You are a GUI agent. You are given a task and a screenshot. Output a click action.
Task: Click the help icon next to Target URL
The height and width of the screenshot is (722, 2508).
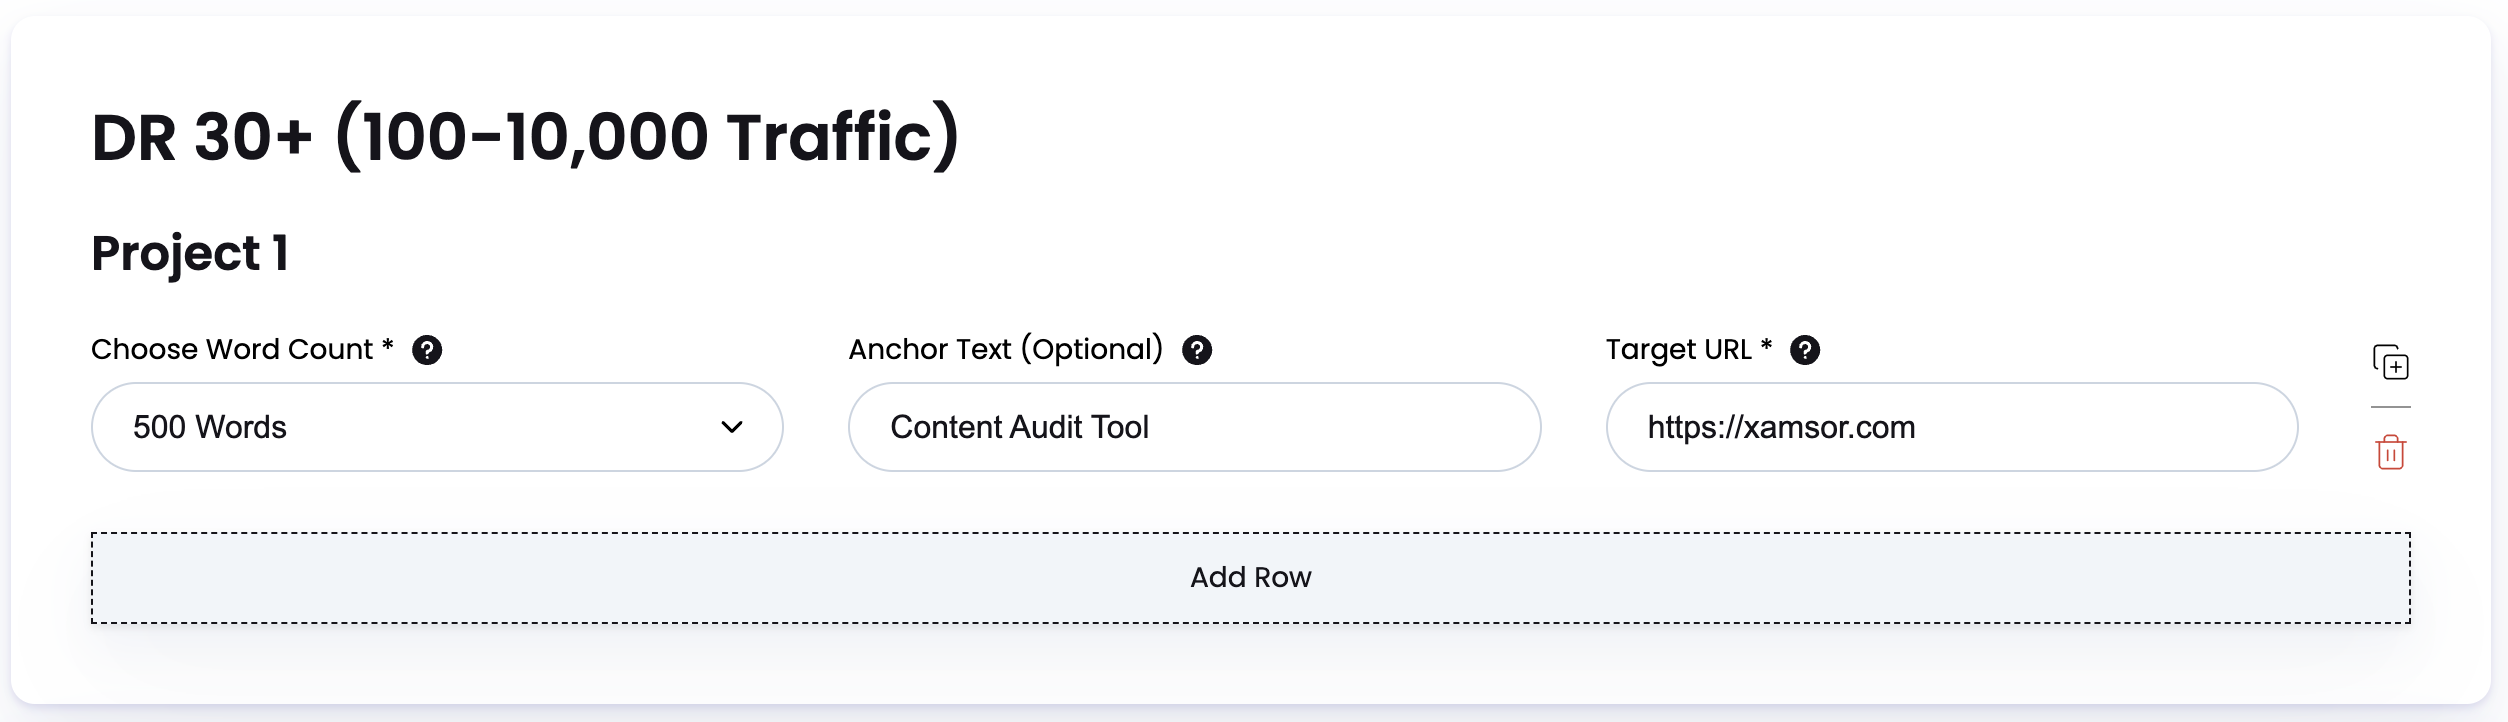click(1805, 349)
